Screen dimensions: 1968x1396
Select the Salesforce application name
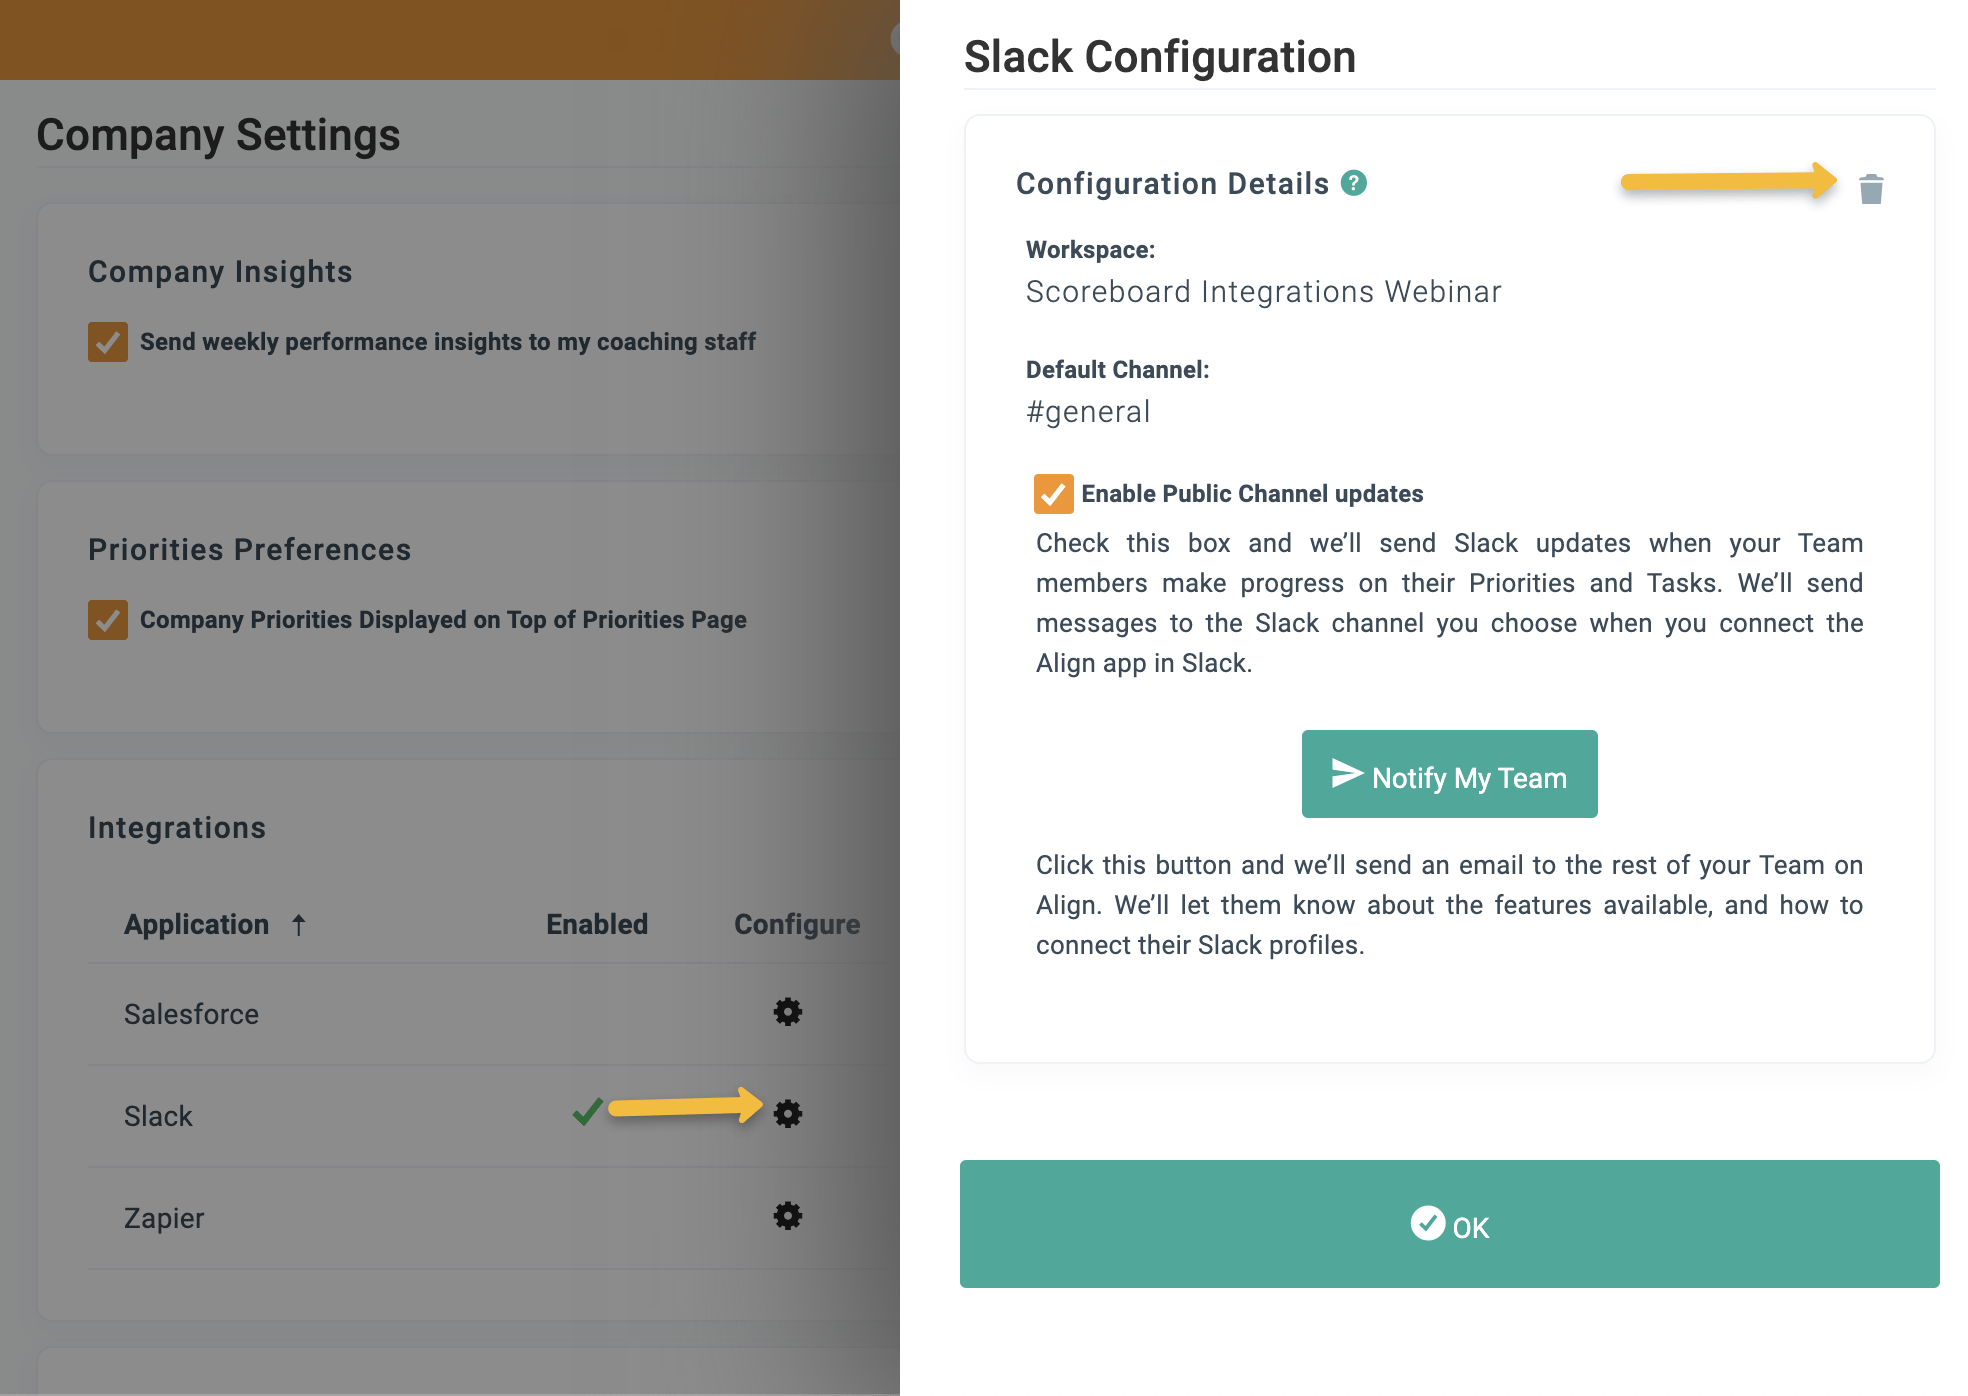[191, 1014]
